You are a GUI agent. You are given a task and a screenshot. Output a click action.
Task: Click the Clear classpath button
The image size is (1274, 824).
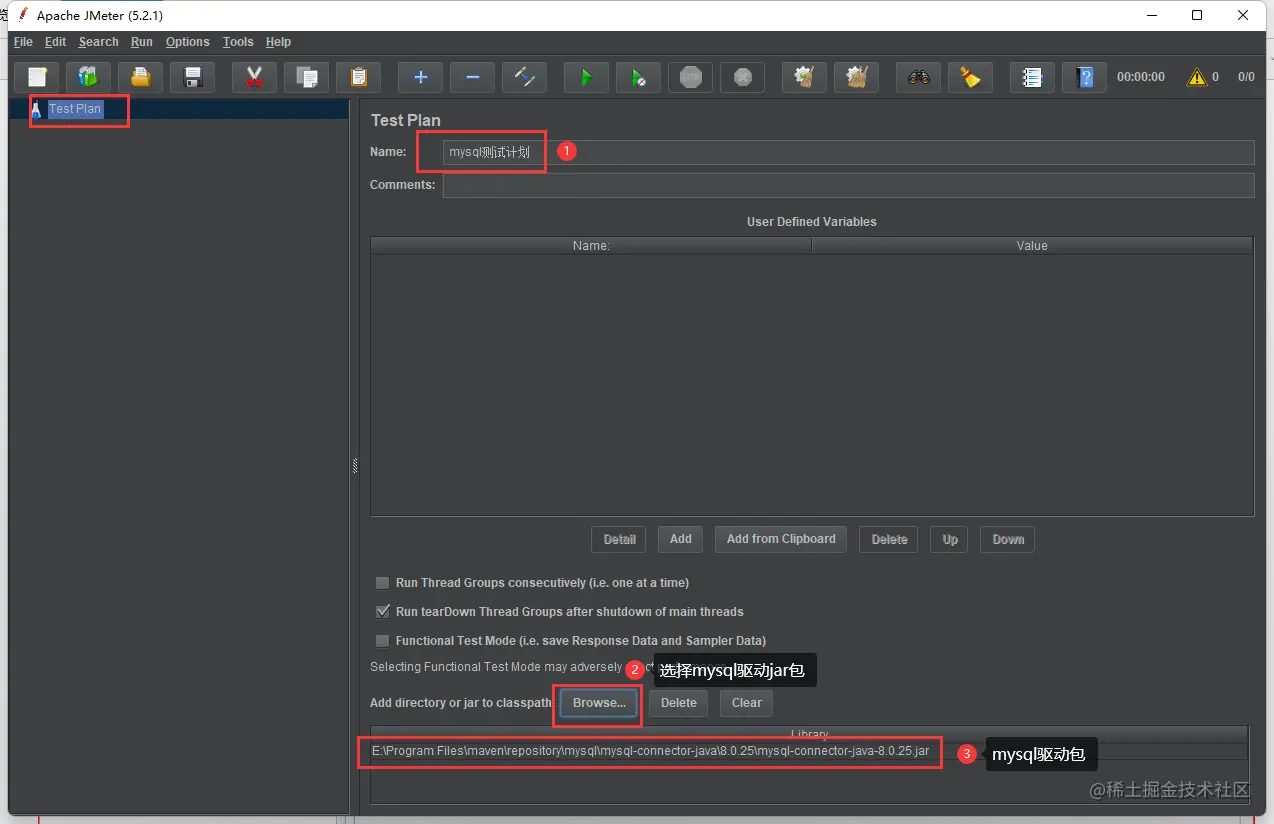click(x=747, y=703)
